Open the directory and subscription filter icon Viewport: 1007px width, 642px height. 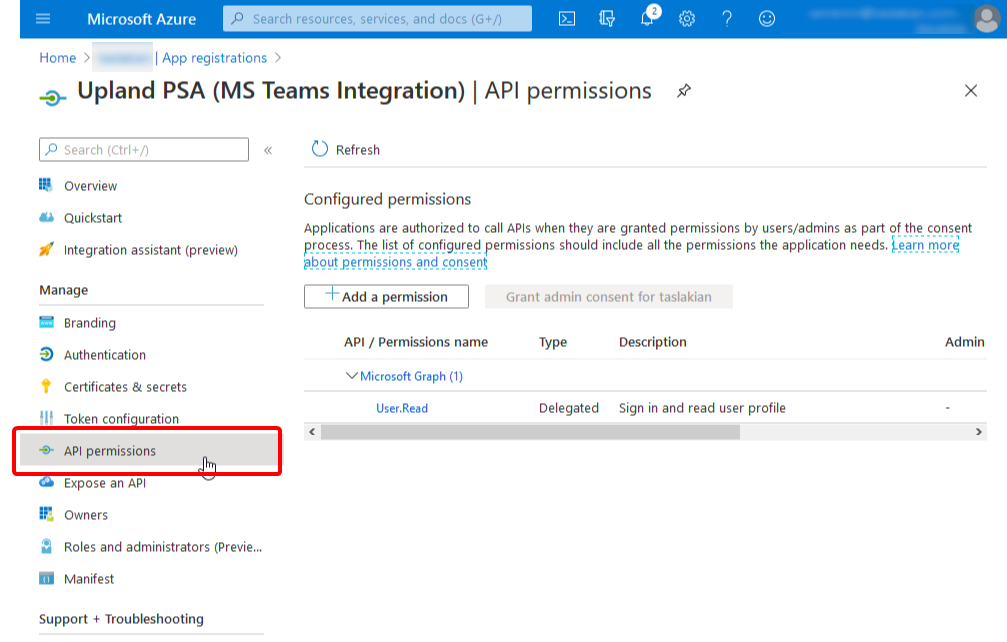606,18
